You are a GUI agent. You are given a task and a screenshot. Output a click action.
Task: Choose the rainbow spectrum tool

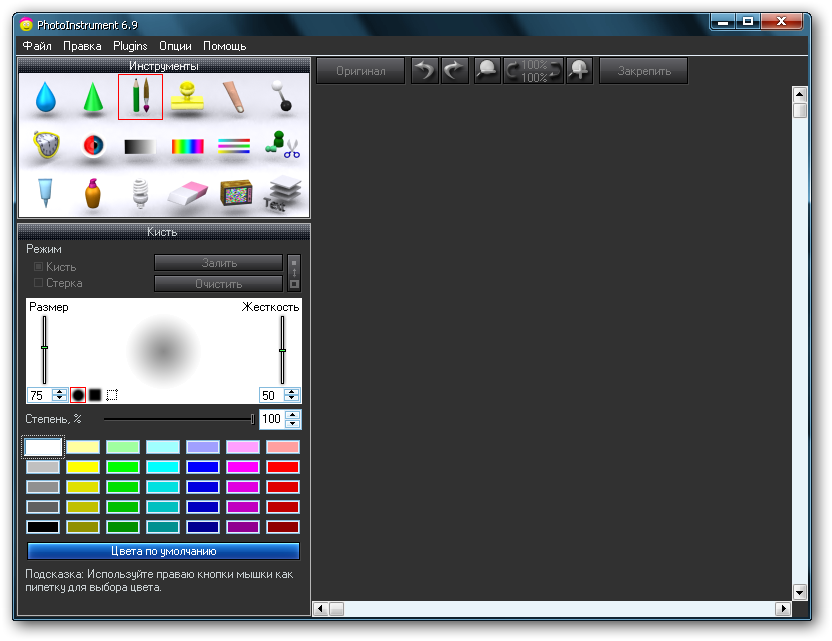187,147
